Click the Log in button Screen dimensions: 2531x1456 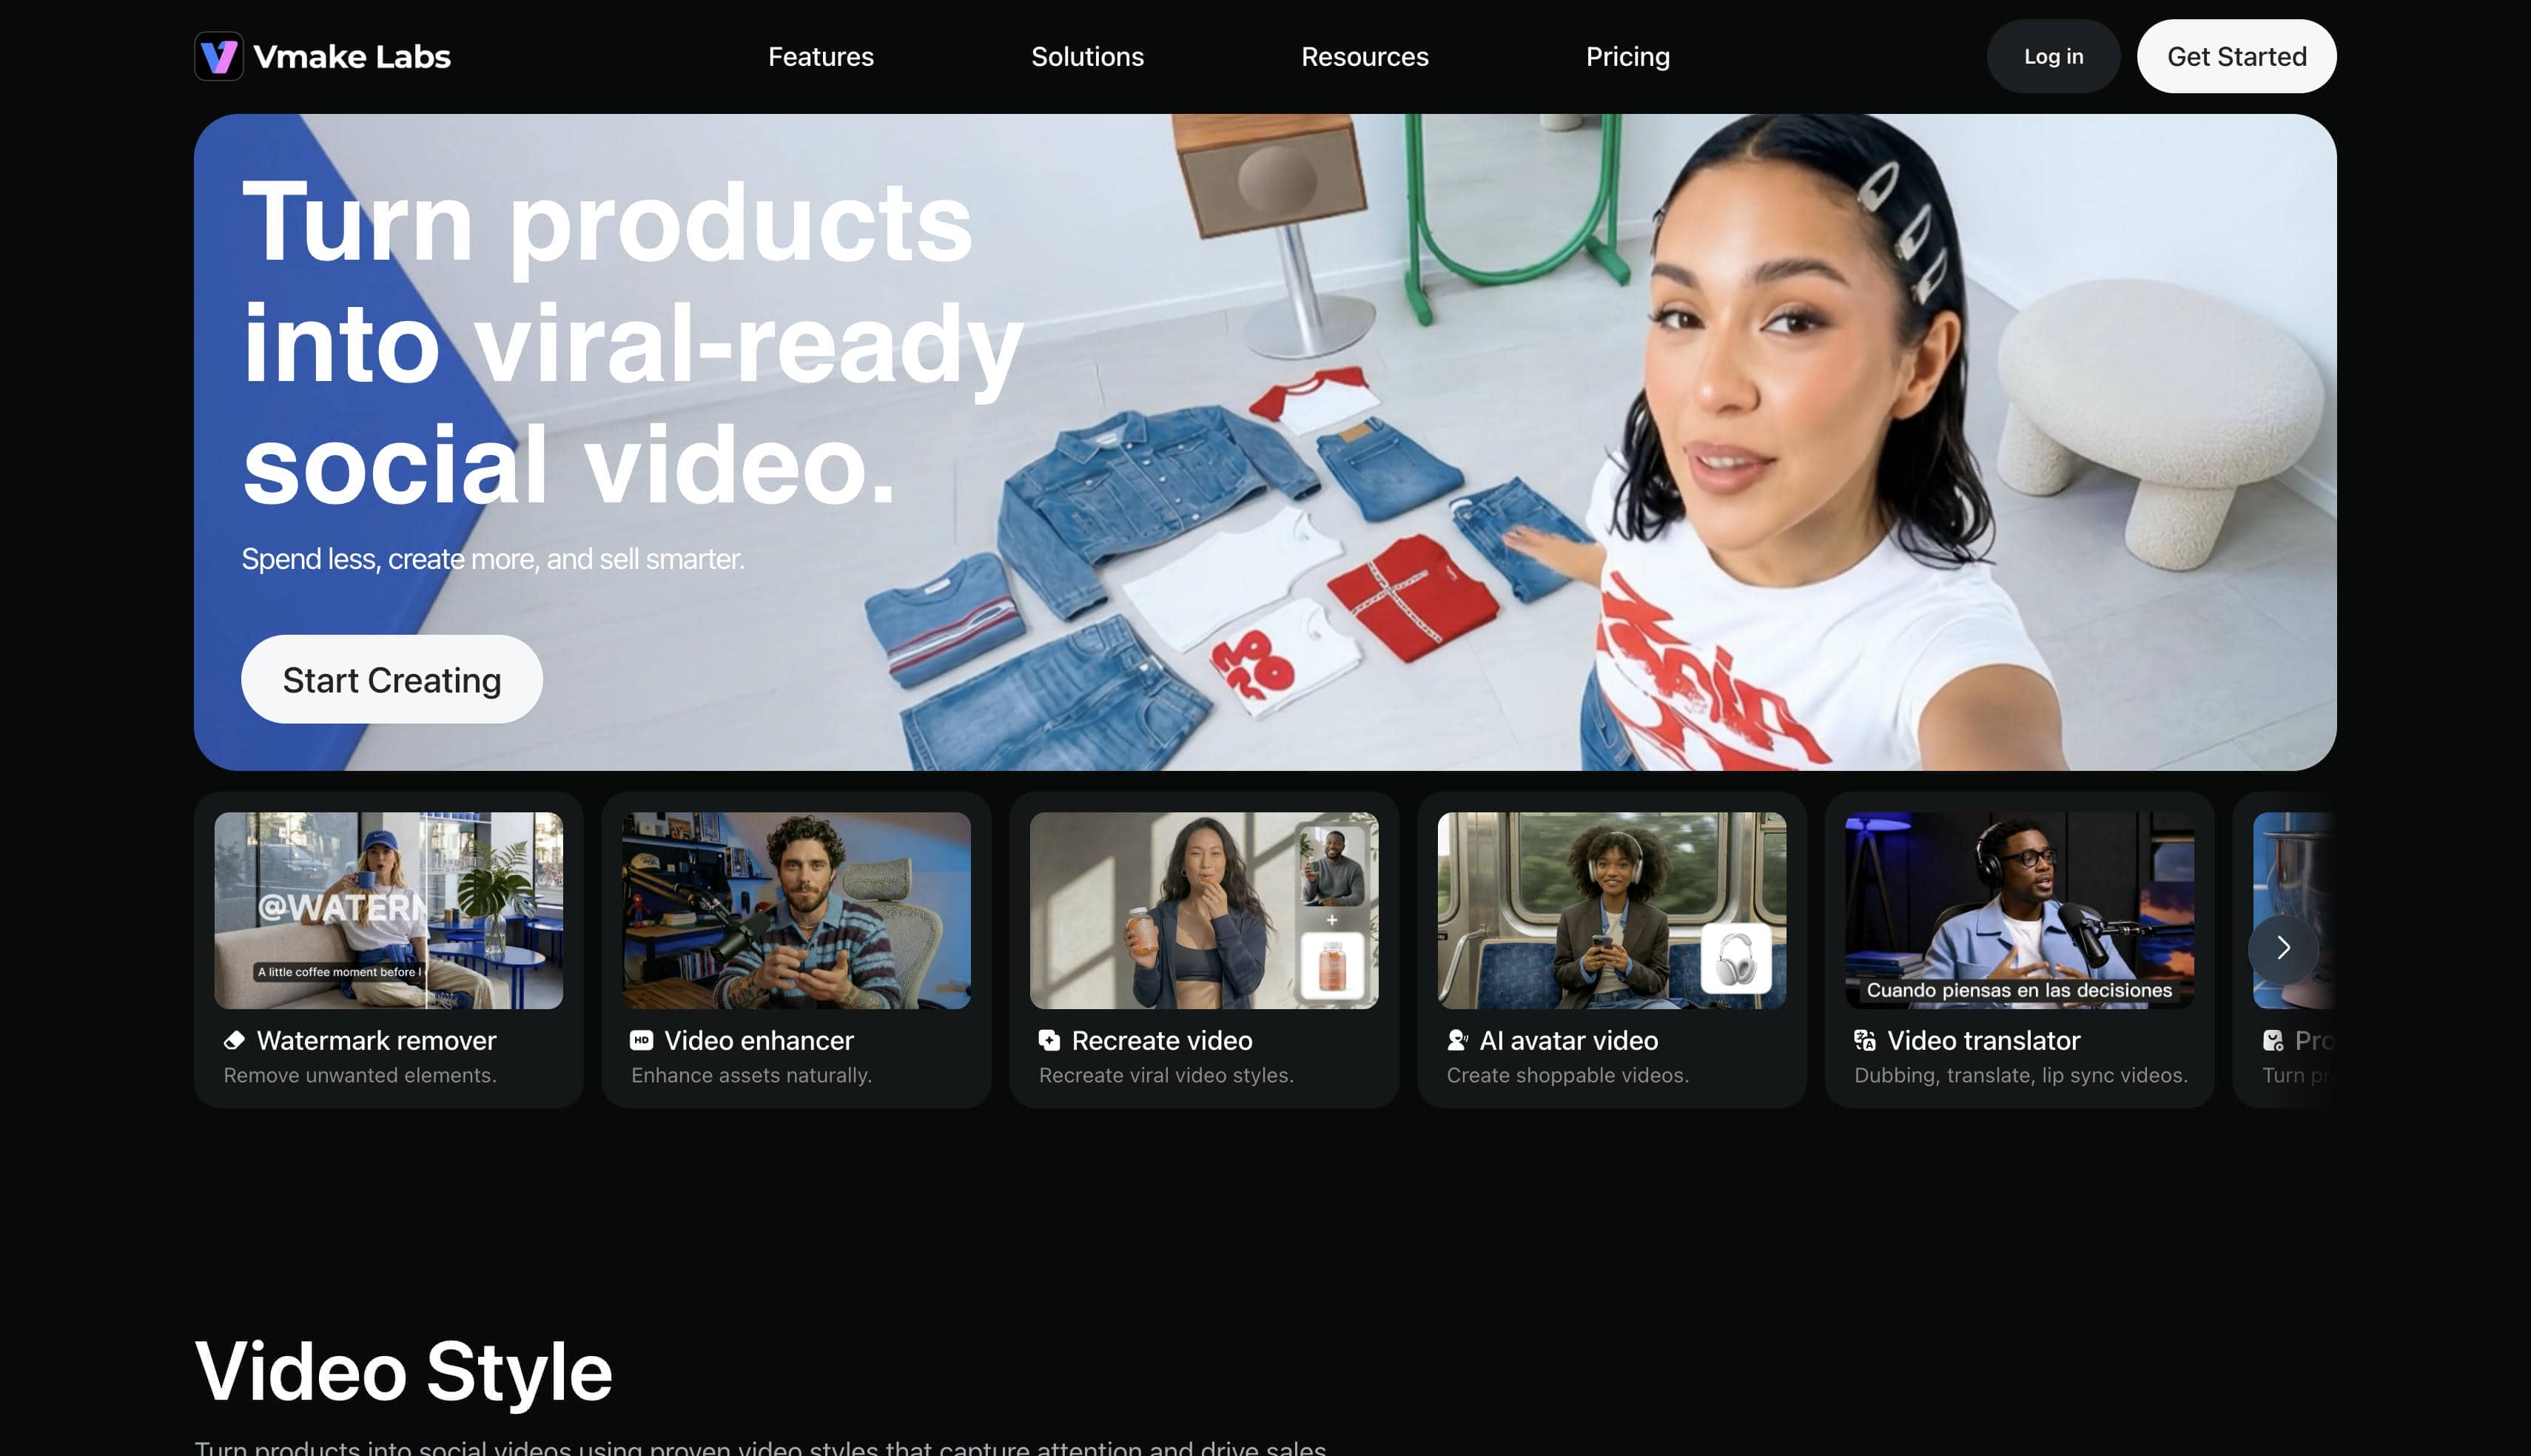point(2053,56)
